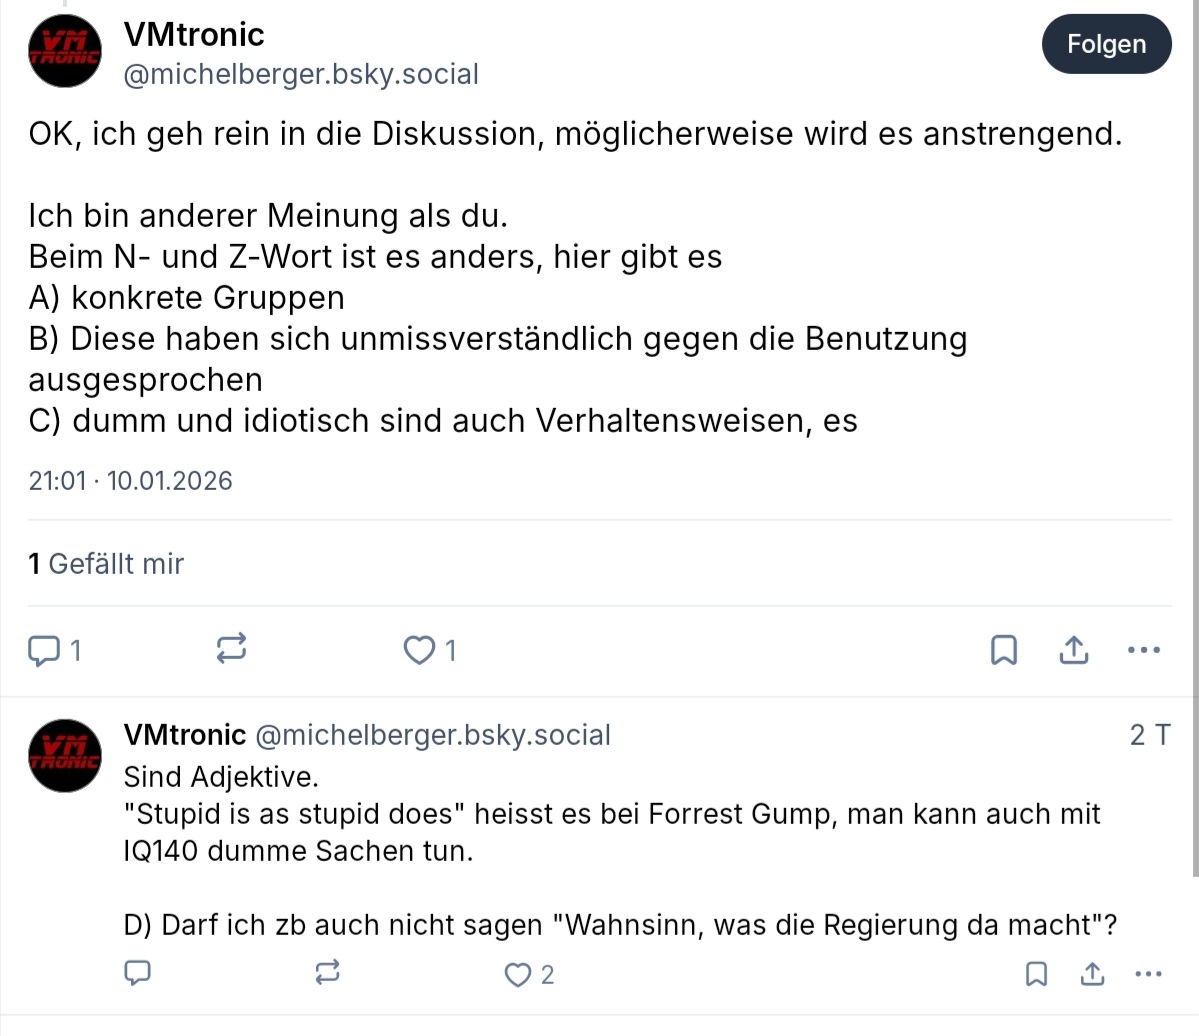Click the Folgen button
Screen dimensions: 1199x1036
1106,45
